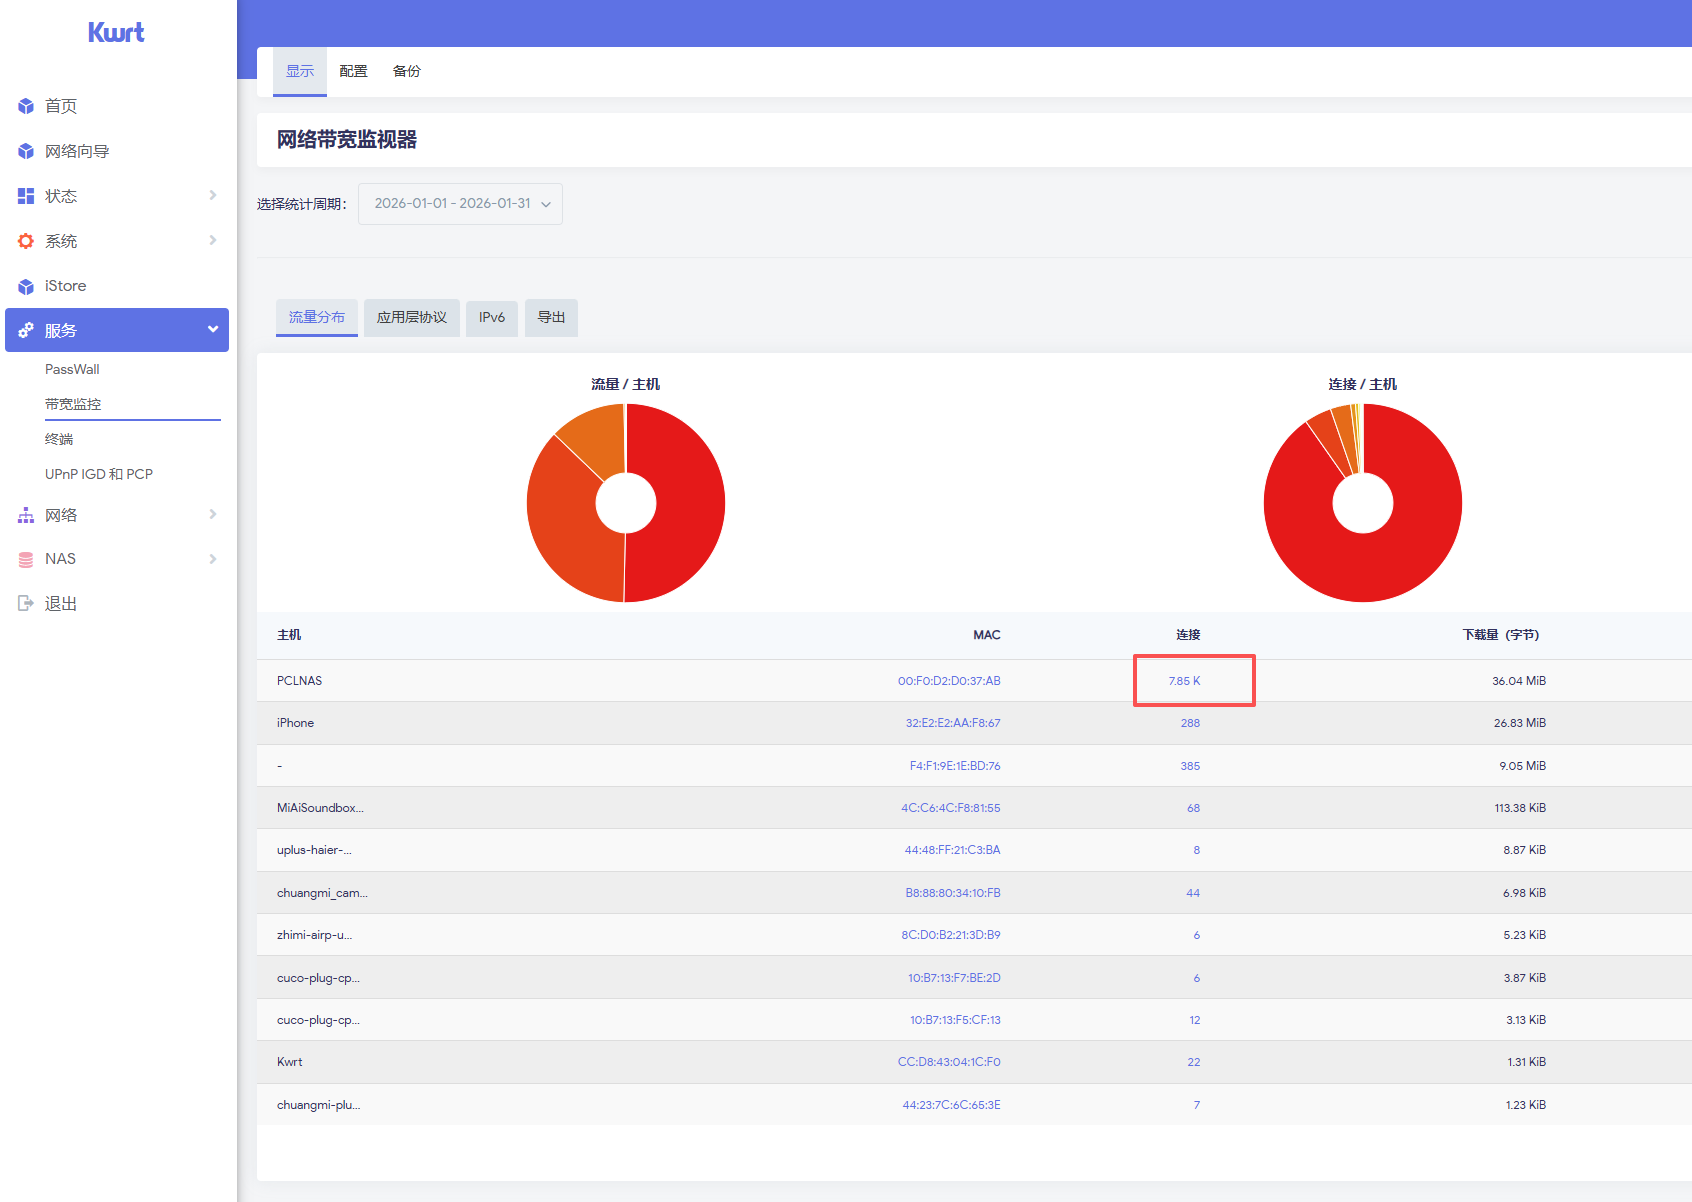Click the logout door icon
The image size is (1692, 1202).
click(26, 603)
